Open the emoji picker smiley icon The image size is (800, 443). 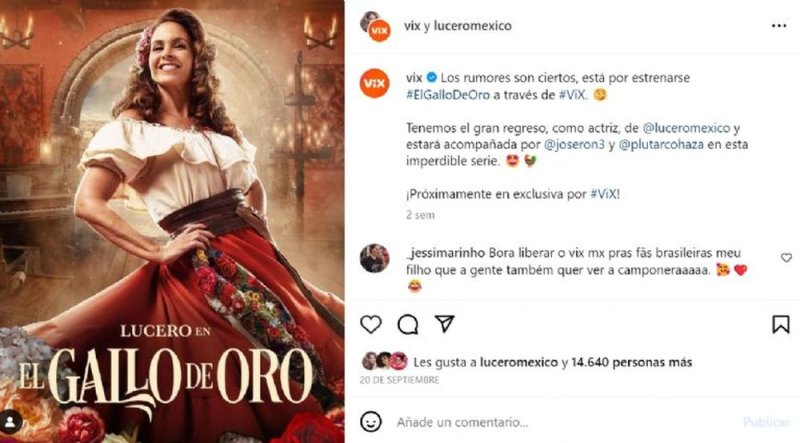tap(371, 422)
